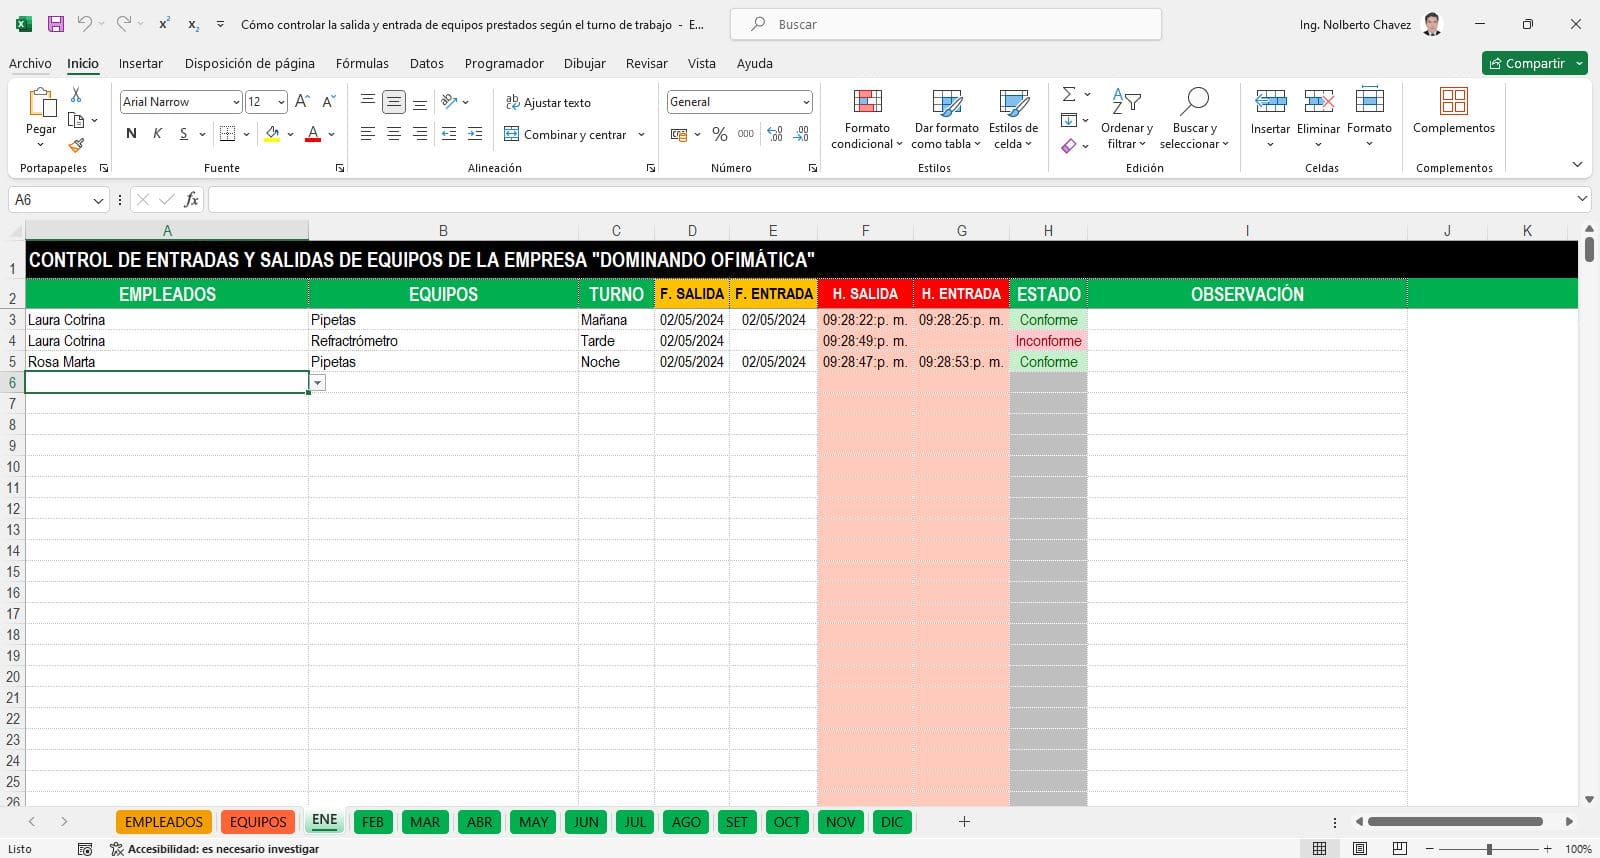Open Ordenar y filtrar tool
The image size is (1600, 858).
click(1126, 120)
